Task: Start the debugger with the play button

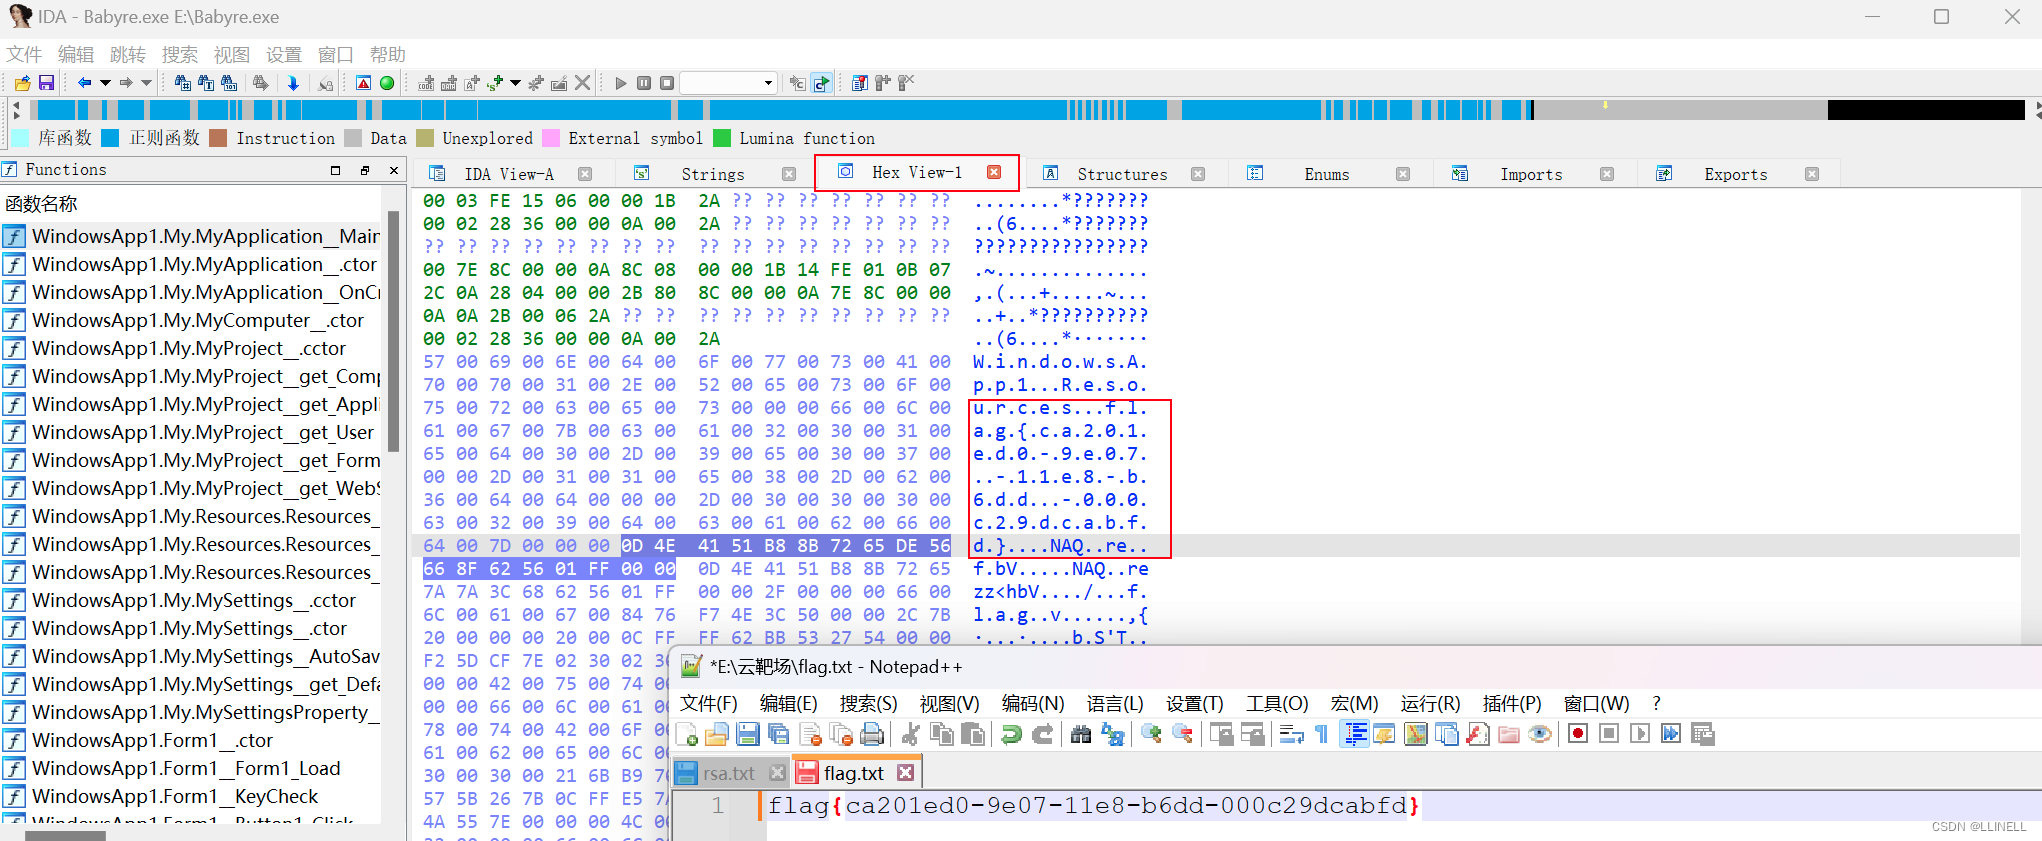Action: click(x=620, y=83)
